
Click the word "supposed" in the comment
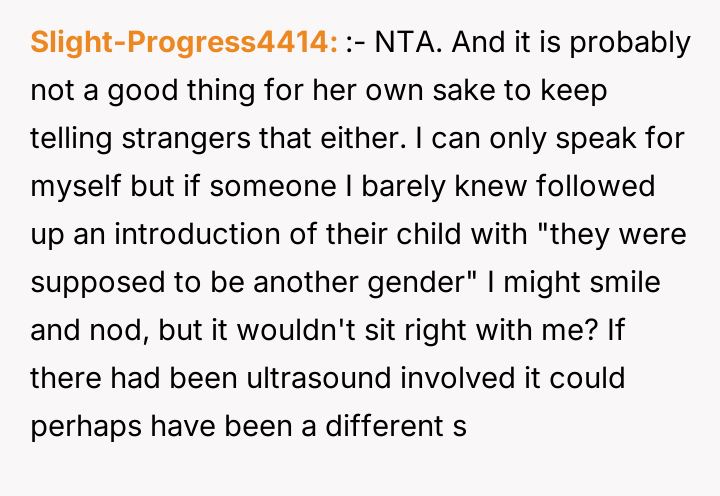[x=84, y=282]
